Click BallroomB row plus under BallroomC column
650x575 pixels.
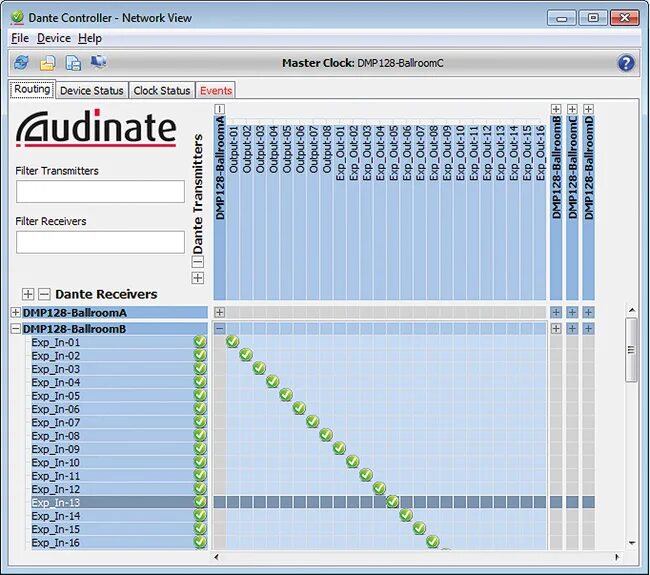pyautogui.click(x=572, y=329)
